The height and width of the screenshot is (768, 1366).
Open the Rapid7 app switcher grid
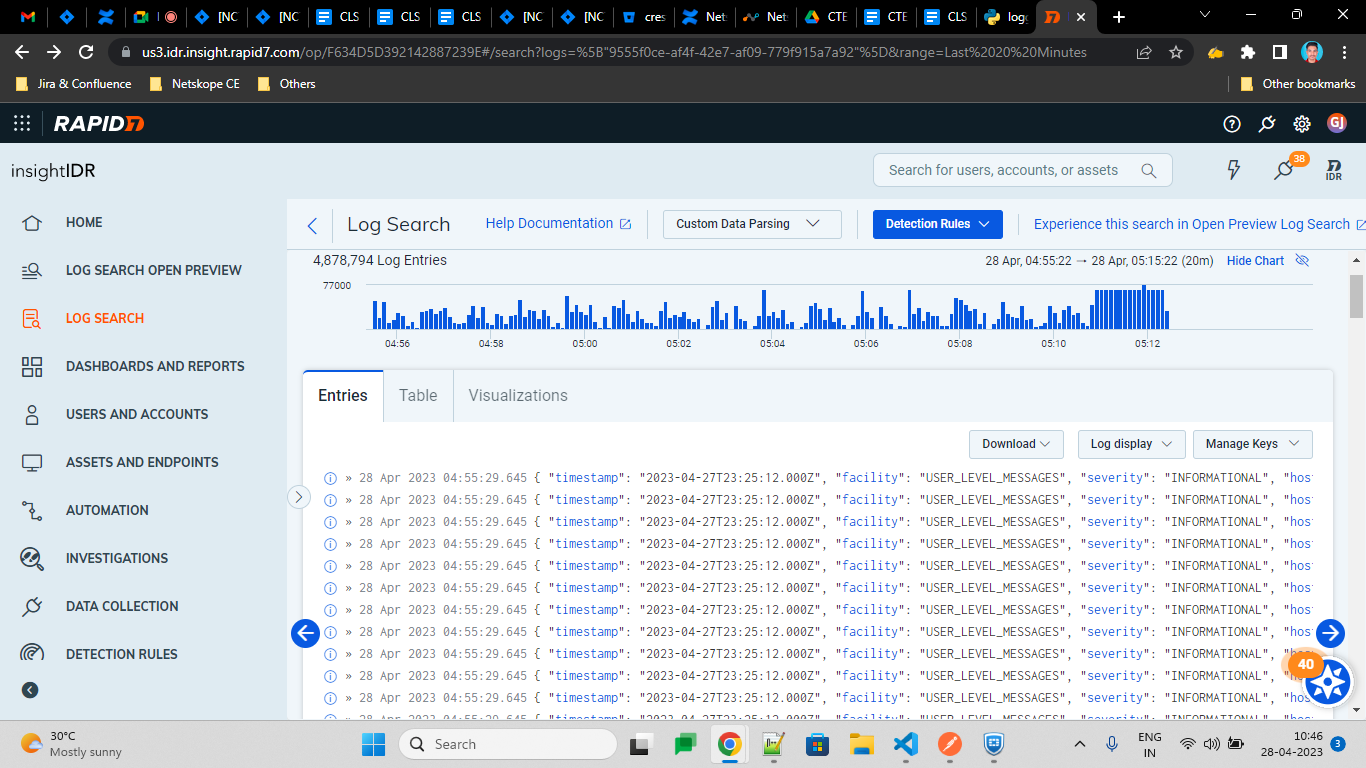tap(22, 124)
